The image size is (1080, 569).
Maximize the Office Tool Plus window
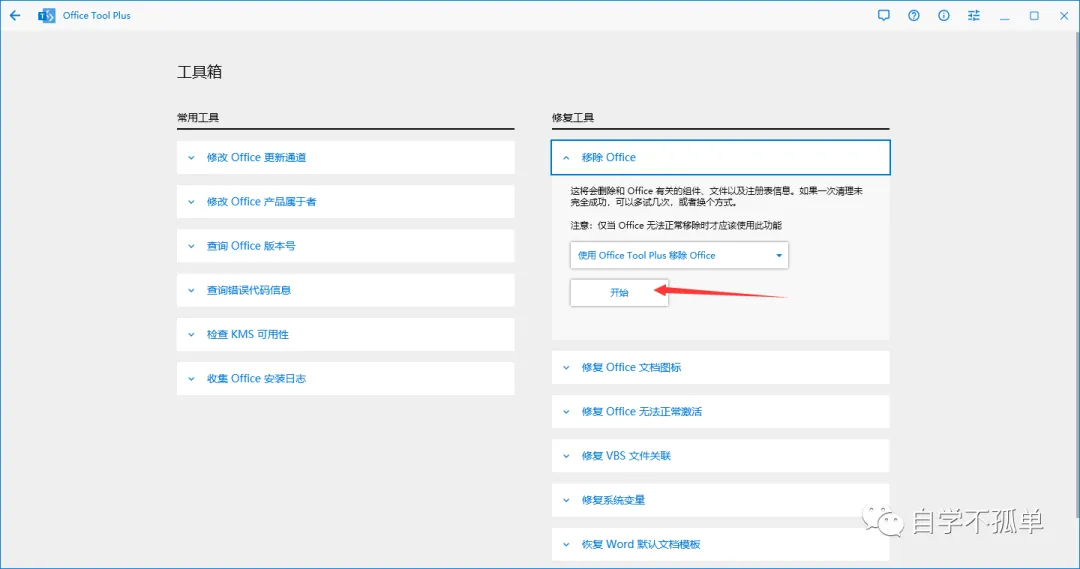click(1034, 15)
